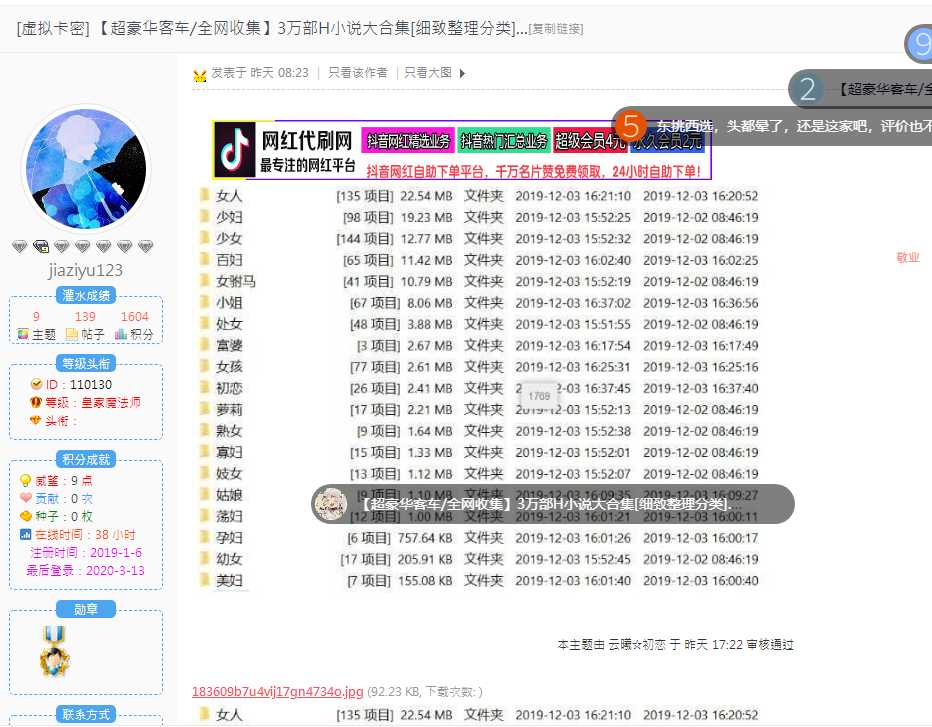Click the 帖子 folder icon in stats
This screenshot has height=727, width=932.
72,334
